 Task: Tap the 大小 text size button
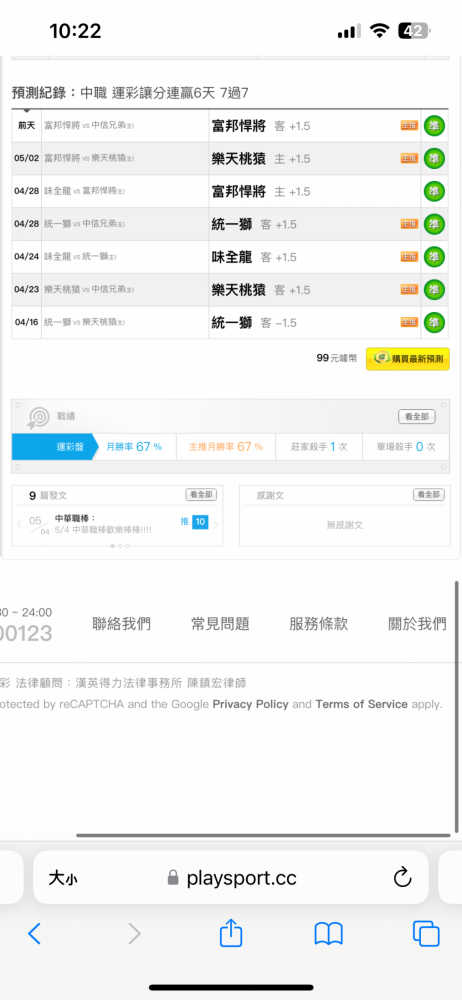coord(64,878)
